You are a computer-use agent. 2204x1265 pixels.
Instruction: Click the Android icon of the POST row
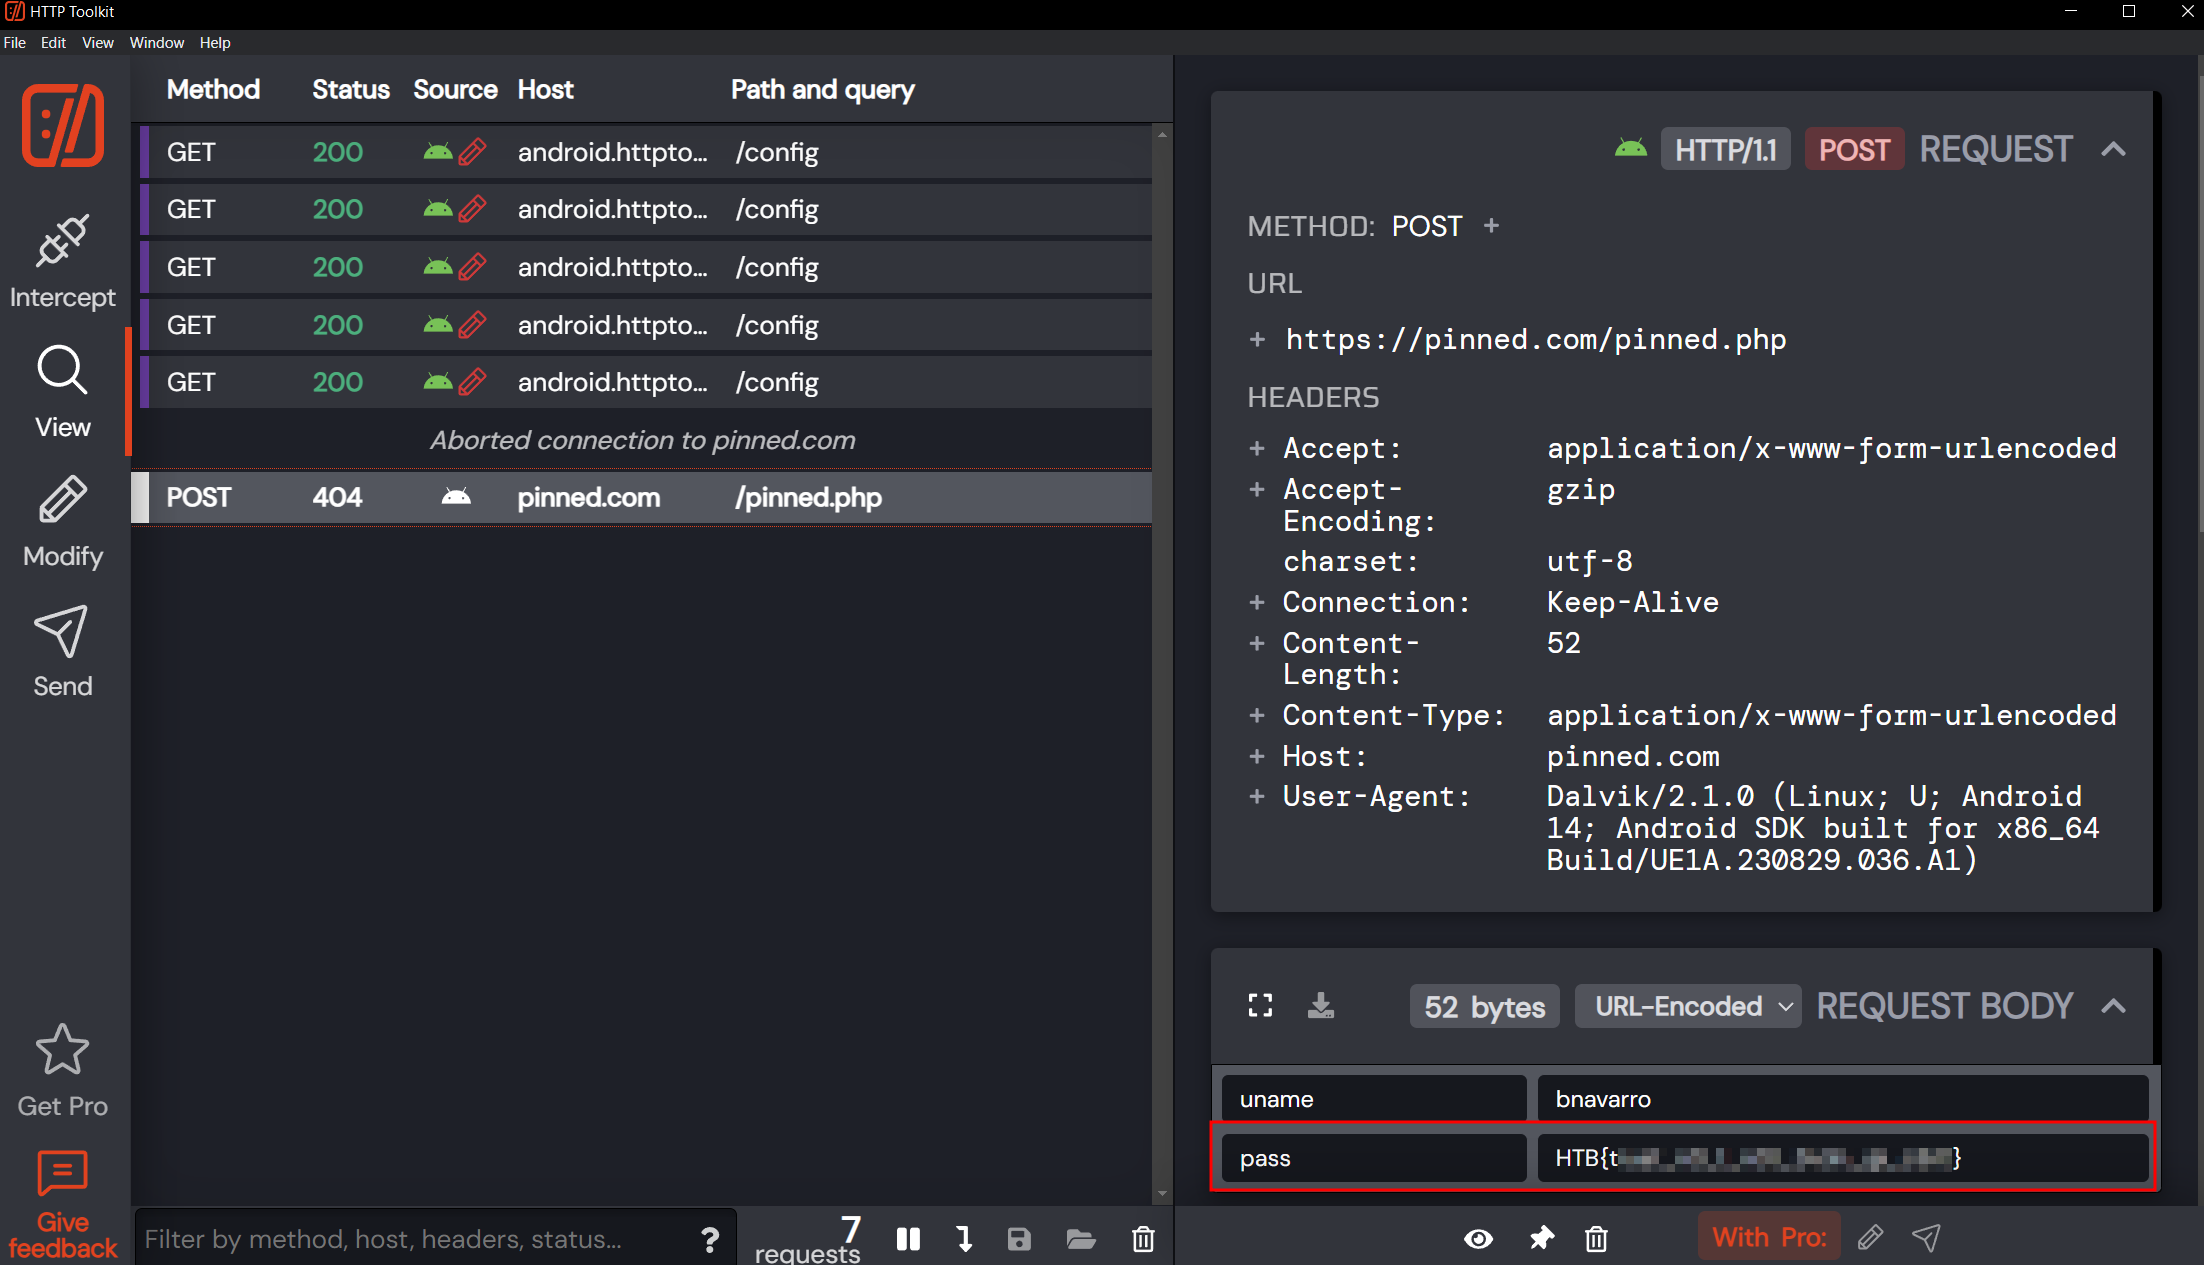(456, 497)
